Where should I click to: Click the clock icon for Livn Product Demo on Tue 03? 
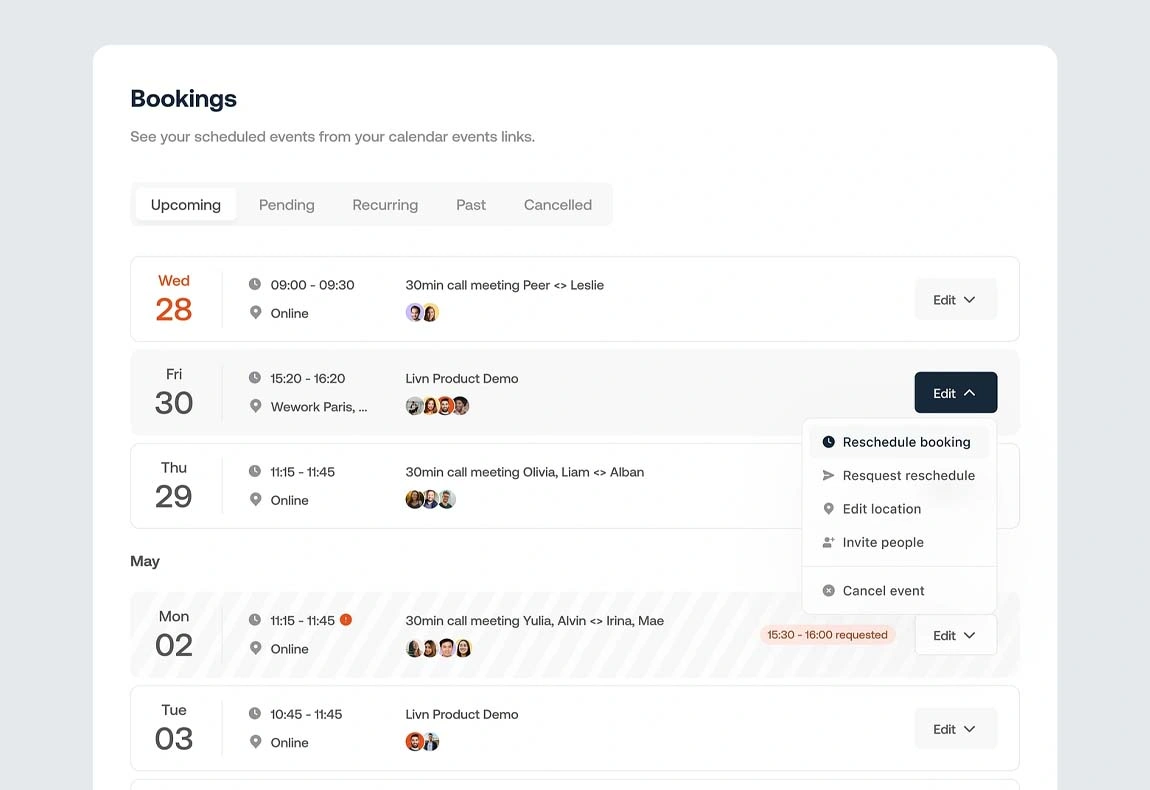[257, 713]
